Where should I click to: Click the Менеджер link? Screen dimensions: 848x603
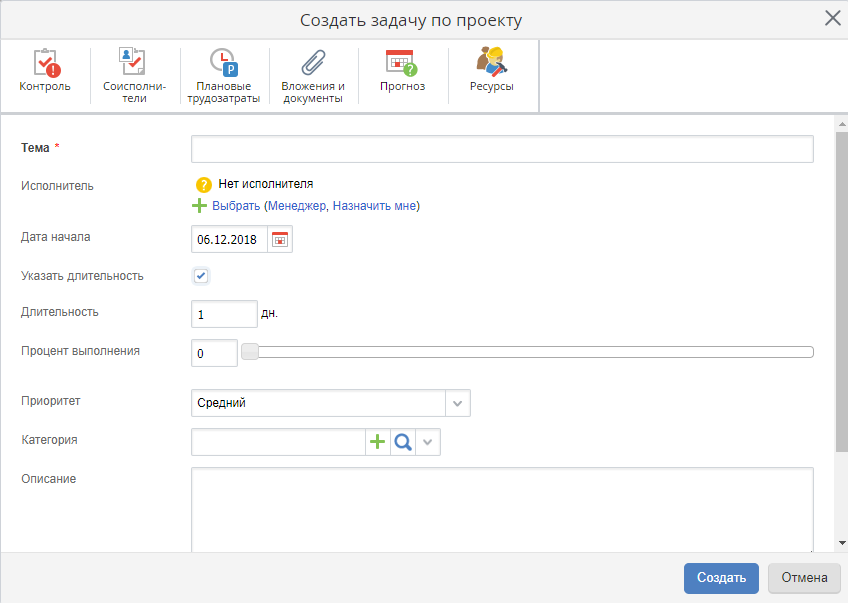click(297, 206)
